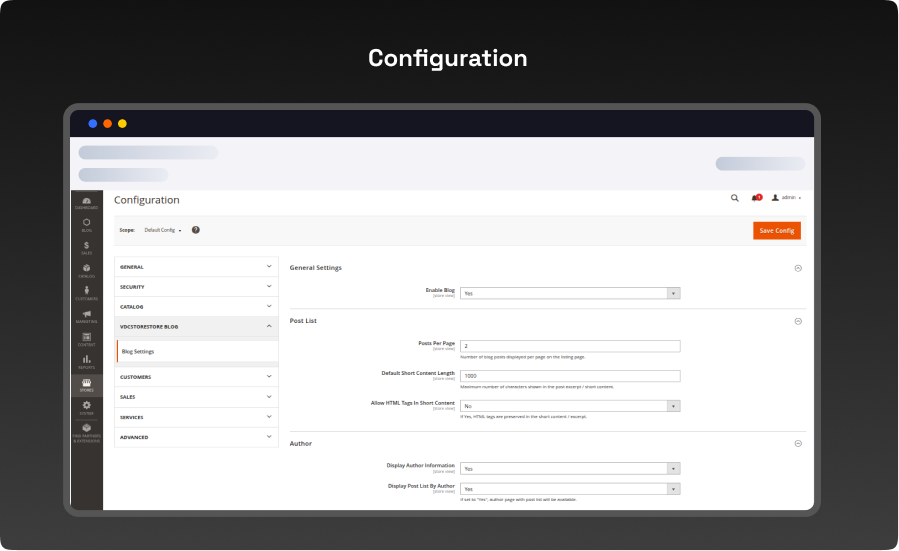Screen dimensions: 899x551
Task: Expand the Security configuration tab
Action: pyautogui.click(x=196, y=287)
